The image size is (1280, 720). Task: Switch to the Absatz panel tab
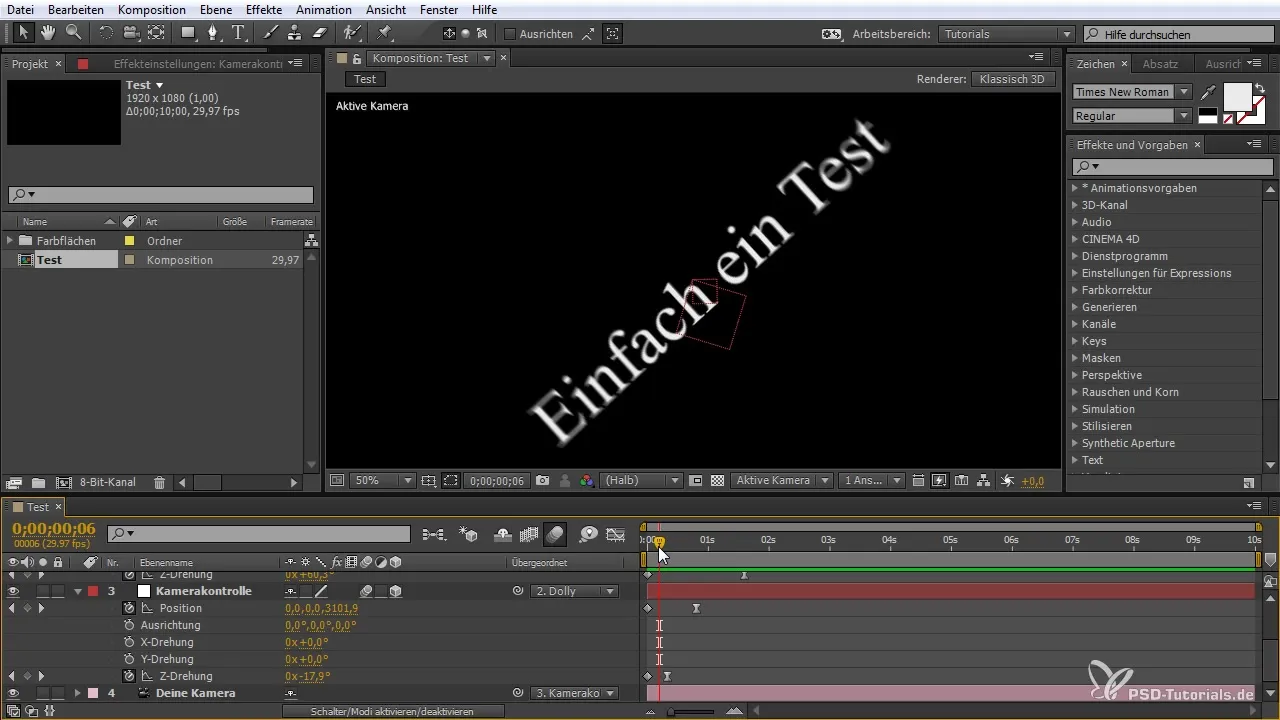click(x=1161, y=64)
